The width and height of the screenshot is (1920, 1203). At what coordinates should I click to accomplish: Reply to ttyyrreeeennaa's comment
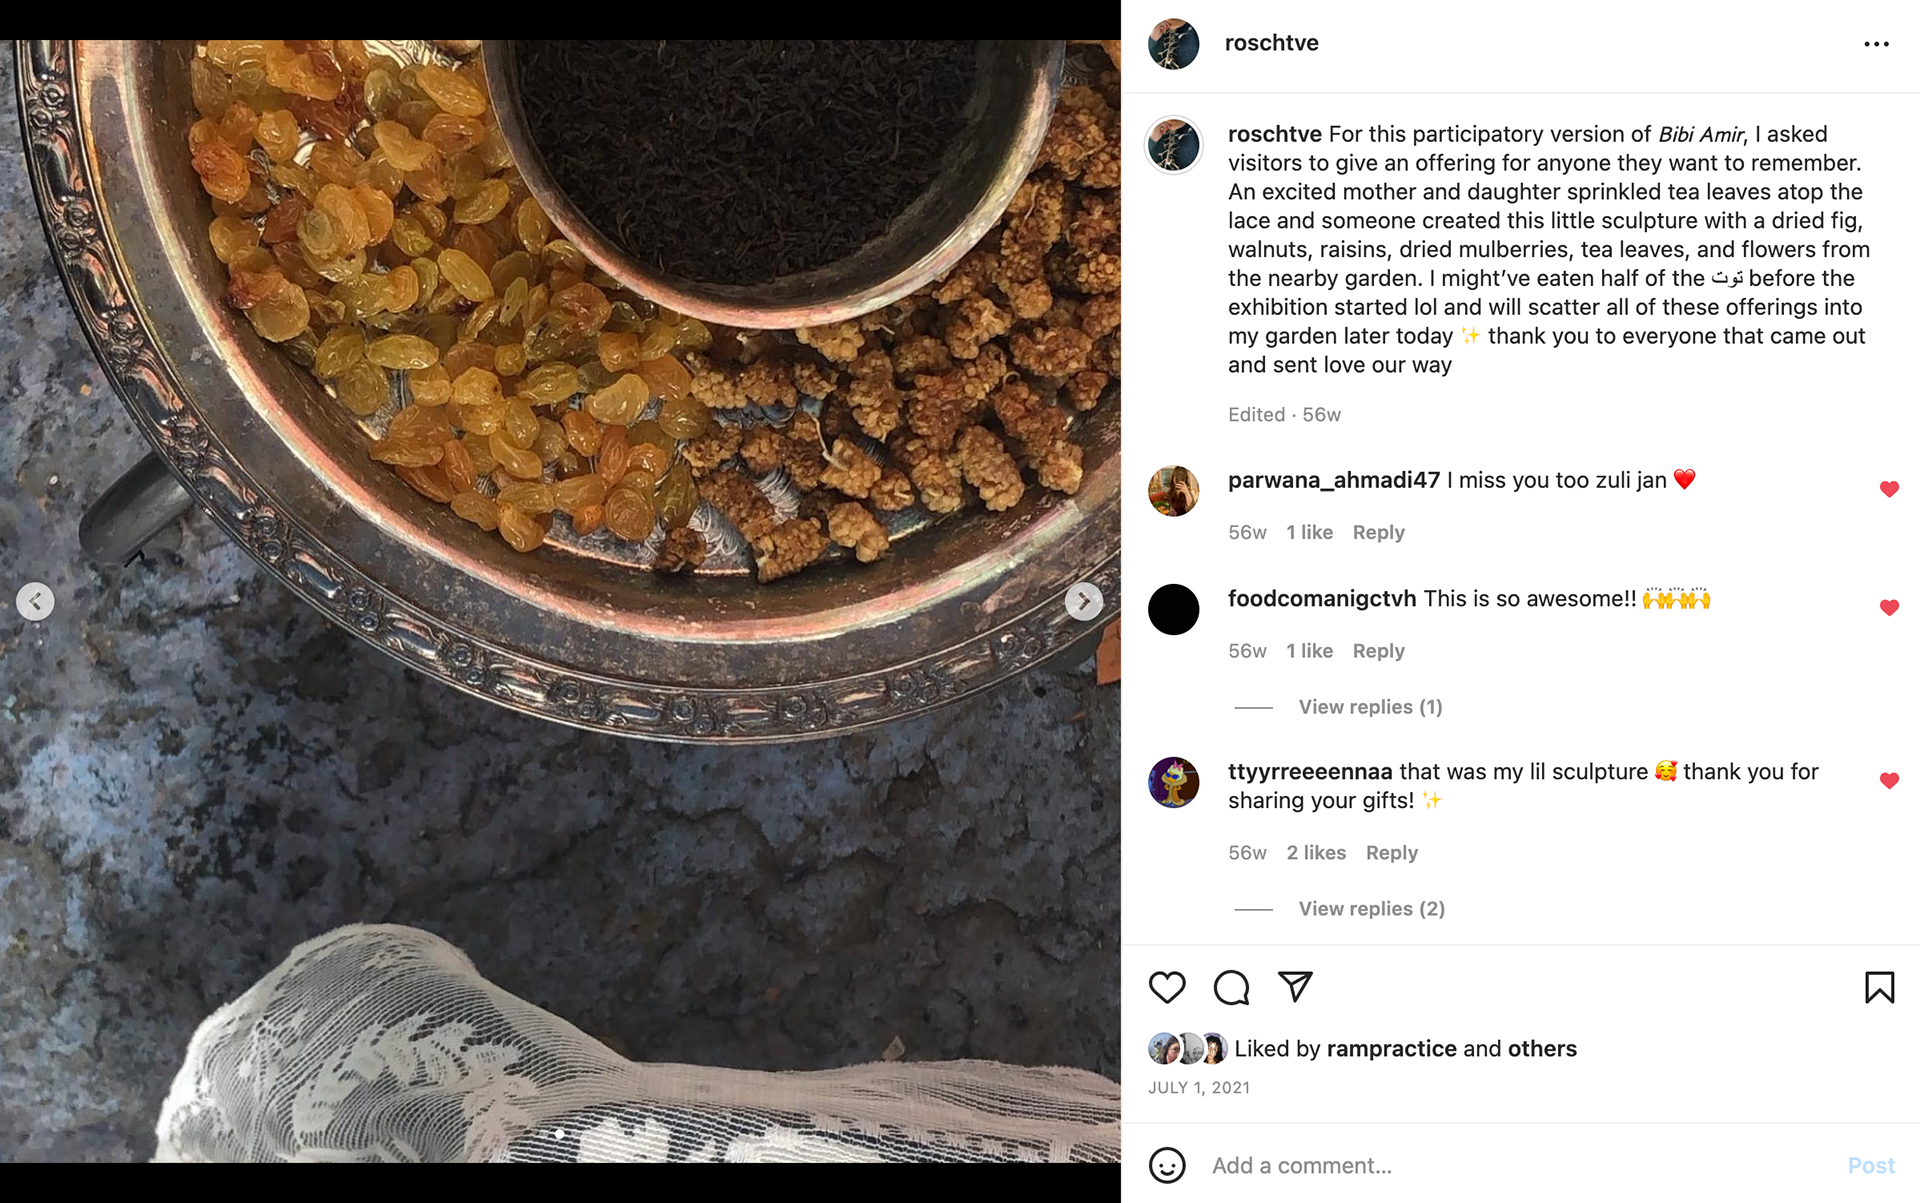pyautogui.click(x=1391, y=853)
